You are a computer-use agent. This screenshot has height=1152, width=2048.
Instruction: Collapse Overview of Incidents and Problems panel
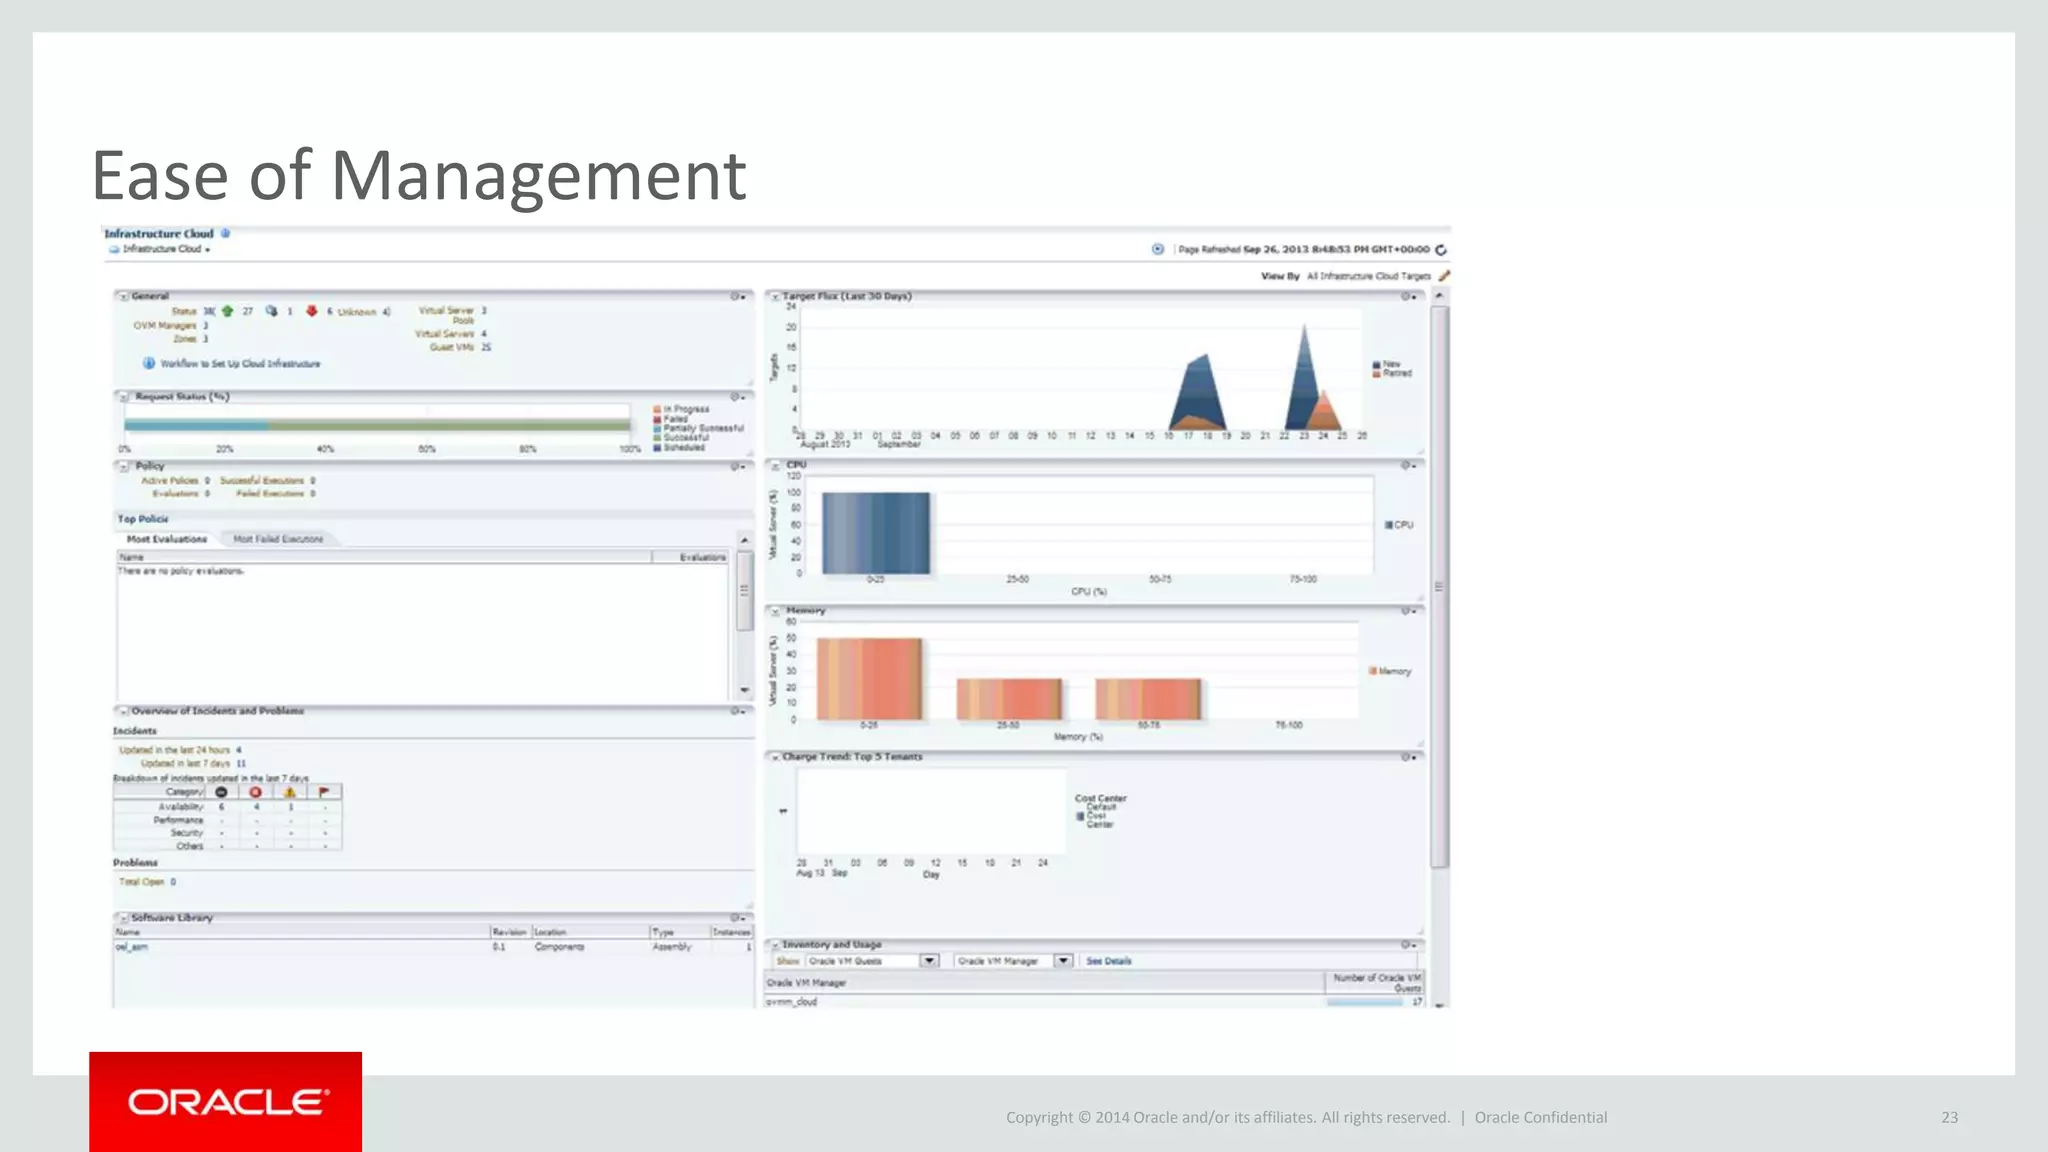pyautogui.click(x=123, y=711)
